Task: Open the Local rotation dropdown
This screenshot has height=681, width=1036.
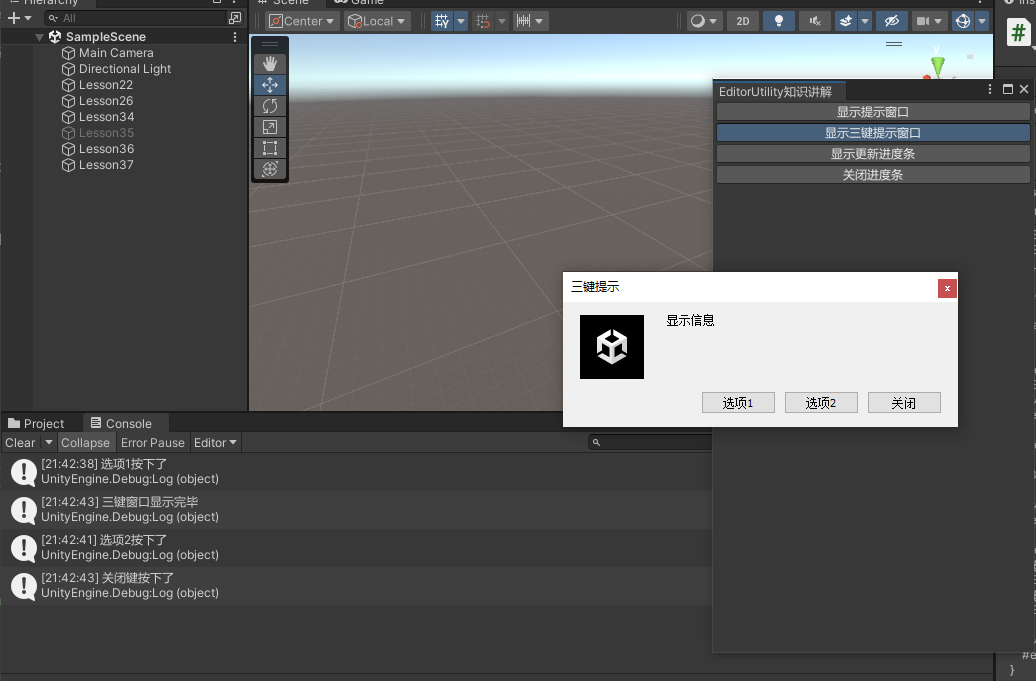Action: (377, 21)
